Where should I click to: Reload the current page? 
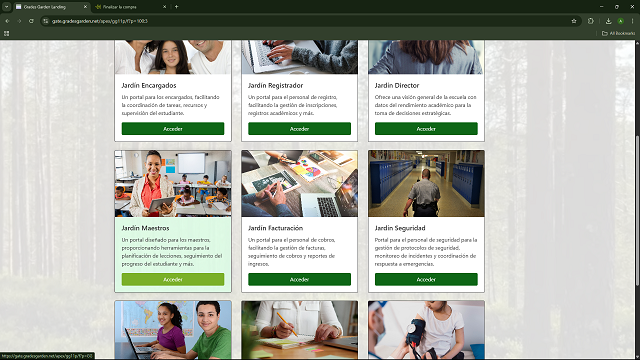coord(31,21)
